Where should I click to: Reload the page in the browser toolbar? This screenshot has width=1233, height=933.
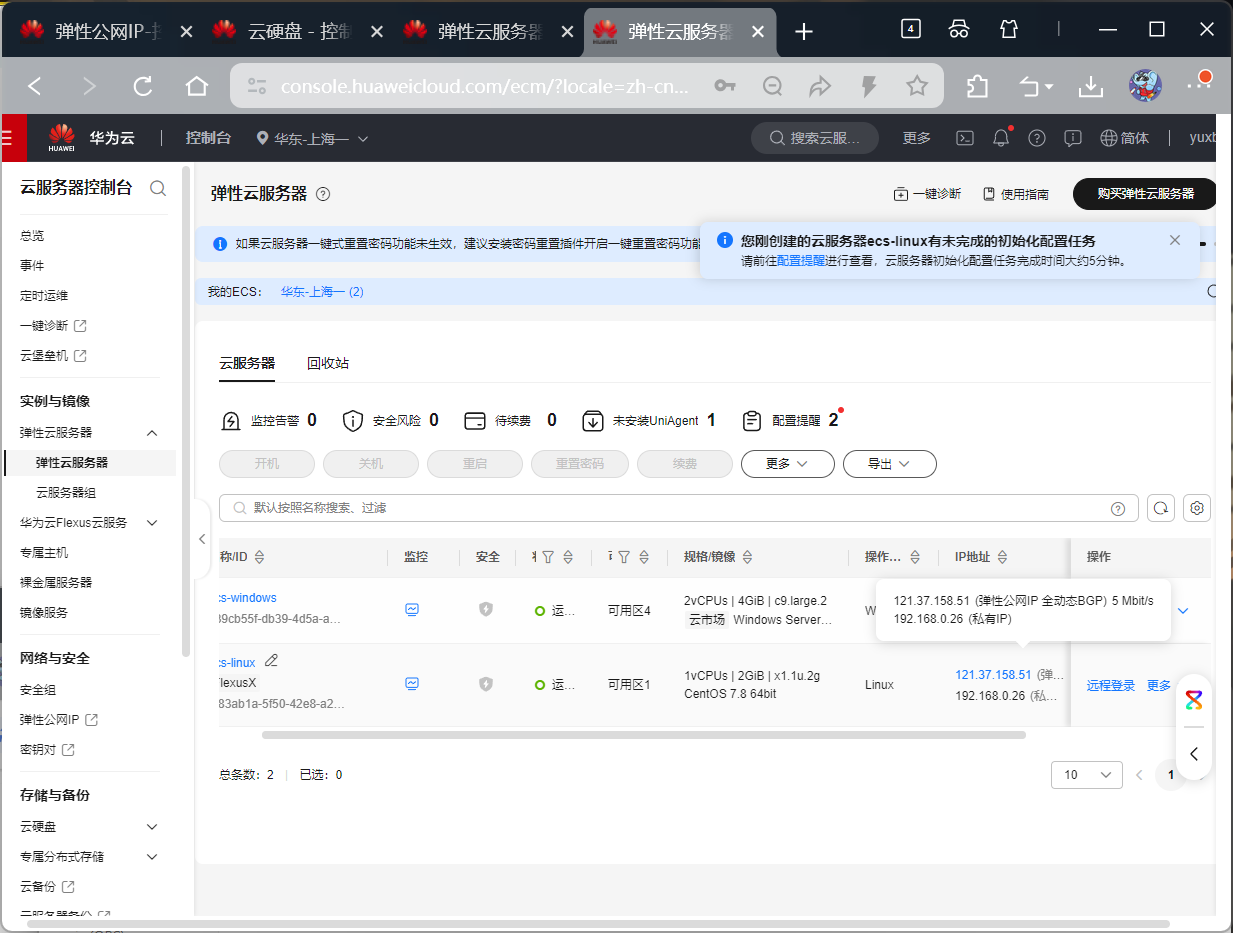(x=143, y=87)
